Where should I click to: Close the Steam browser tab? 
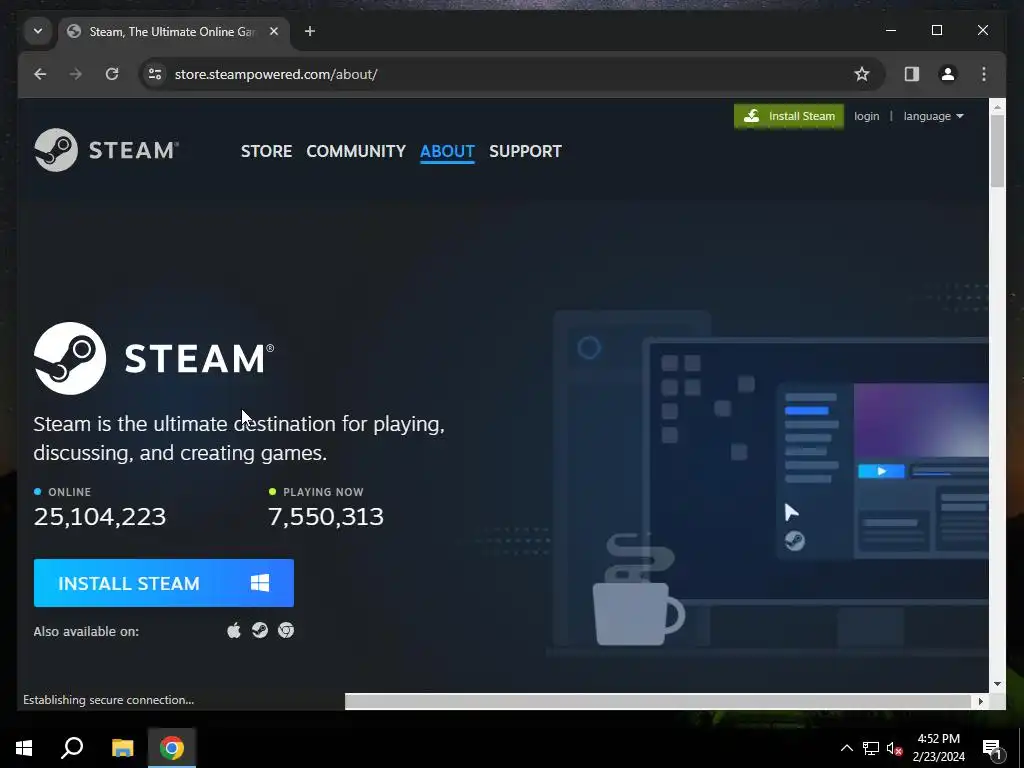tap(274, 31)
